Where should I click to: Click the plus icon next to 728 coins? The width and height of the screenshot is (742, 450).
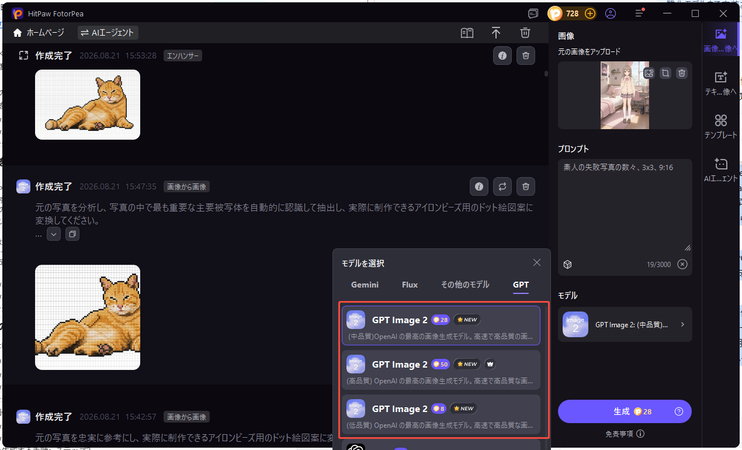click(590, 14)
